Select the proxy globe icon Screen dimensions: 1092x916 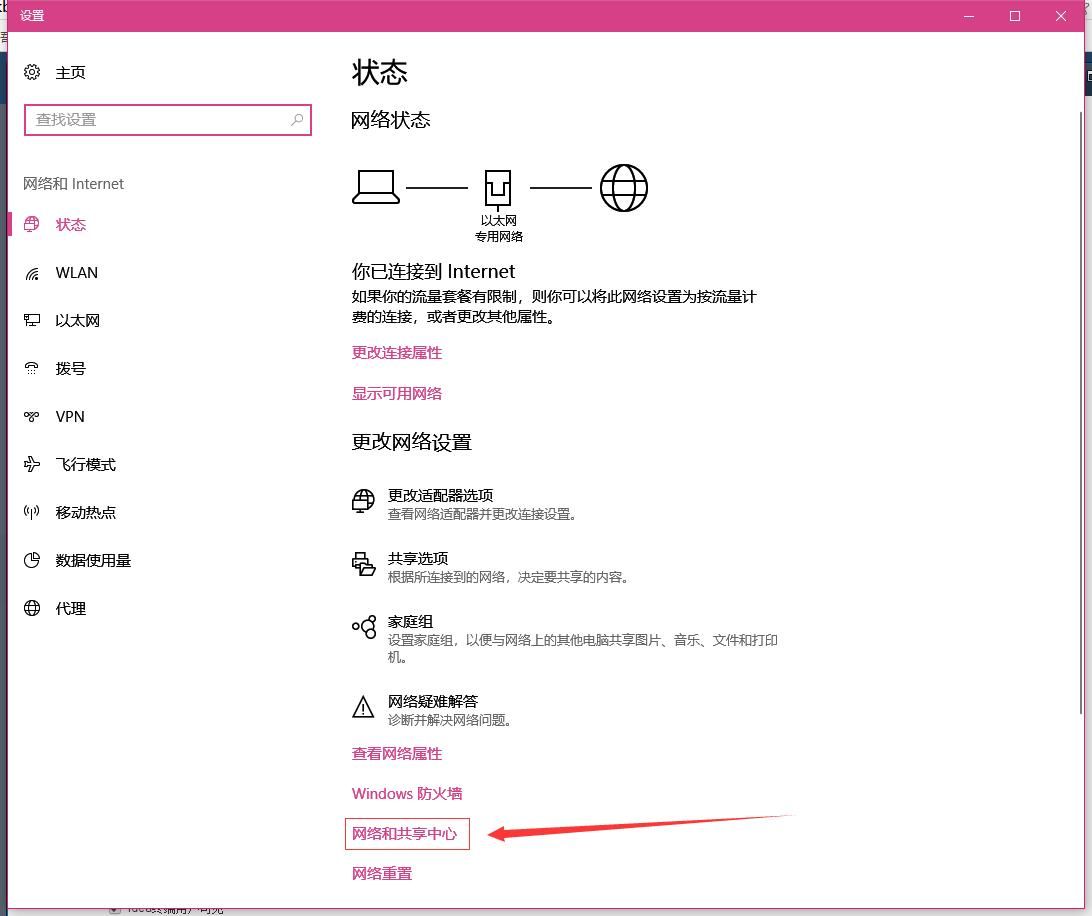32,609
